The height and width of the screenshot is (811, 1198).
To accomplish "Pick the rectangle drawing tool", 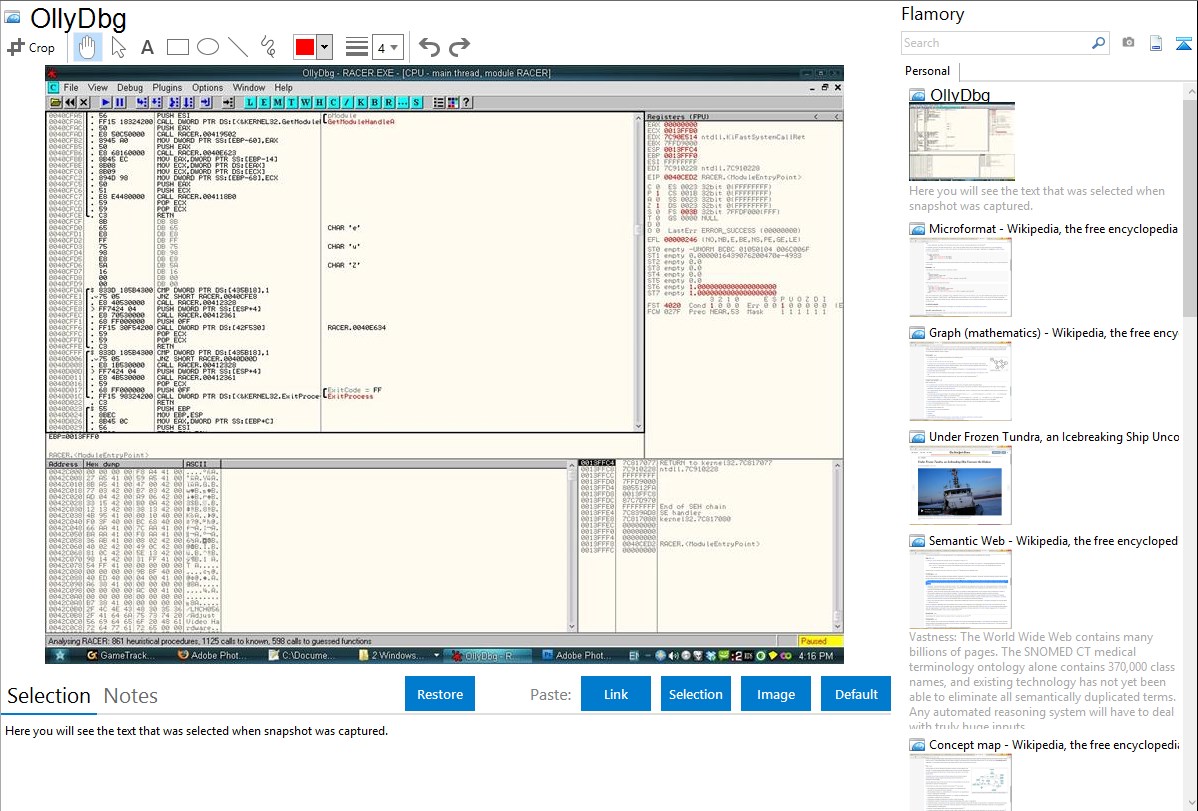I will coord(177,47).
